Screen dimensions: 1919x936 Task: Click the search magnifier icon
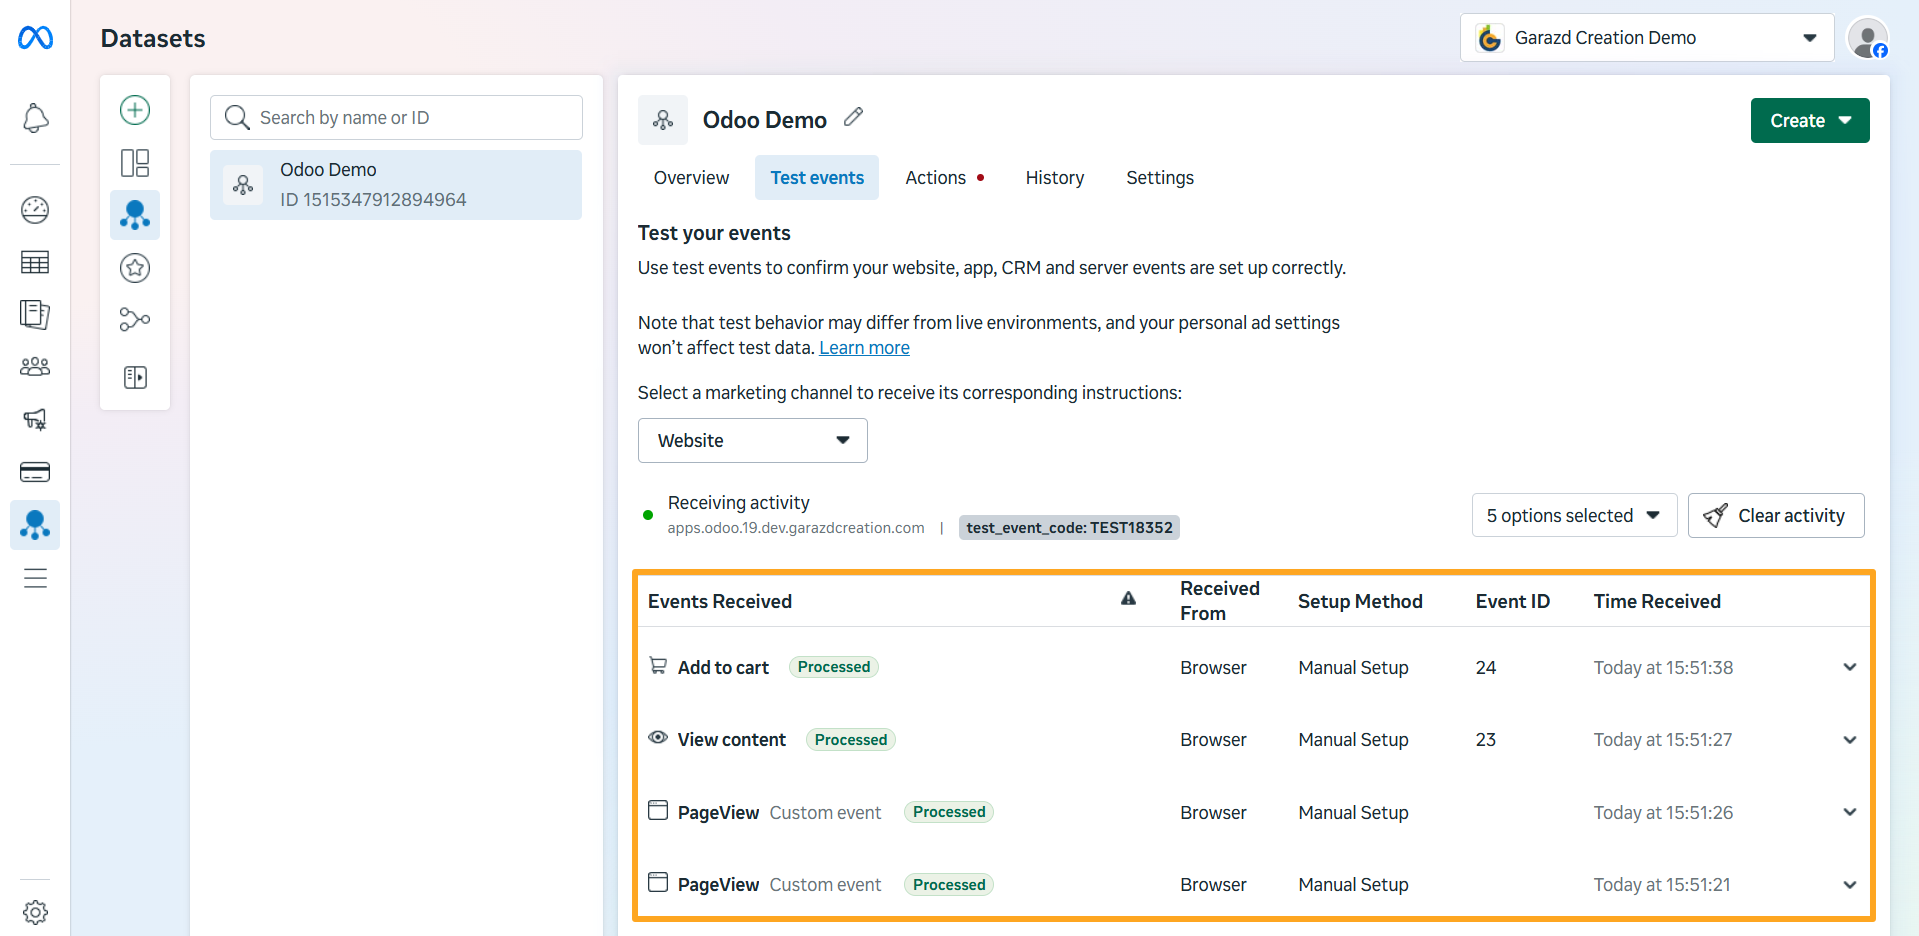coord(237,118)
